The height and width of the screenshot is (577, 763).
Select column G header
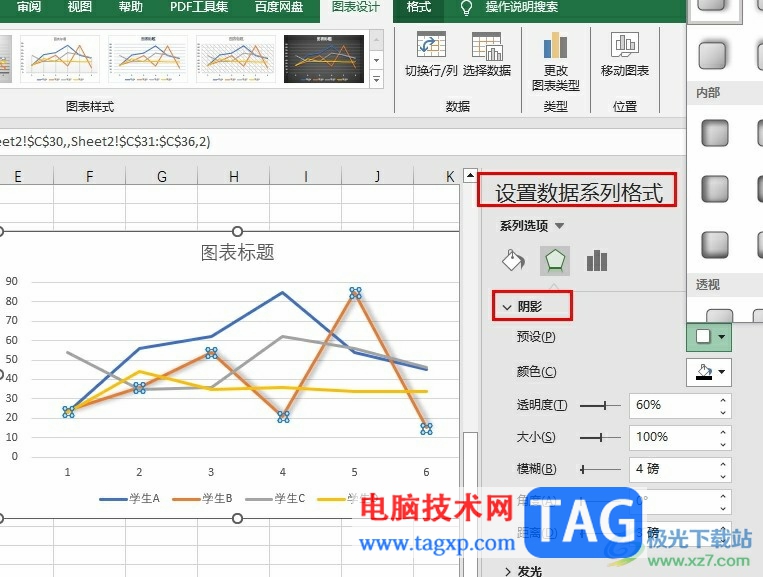pyautogui.click(x=162, y=176)
